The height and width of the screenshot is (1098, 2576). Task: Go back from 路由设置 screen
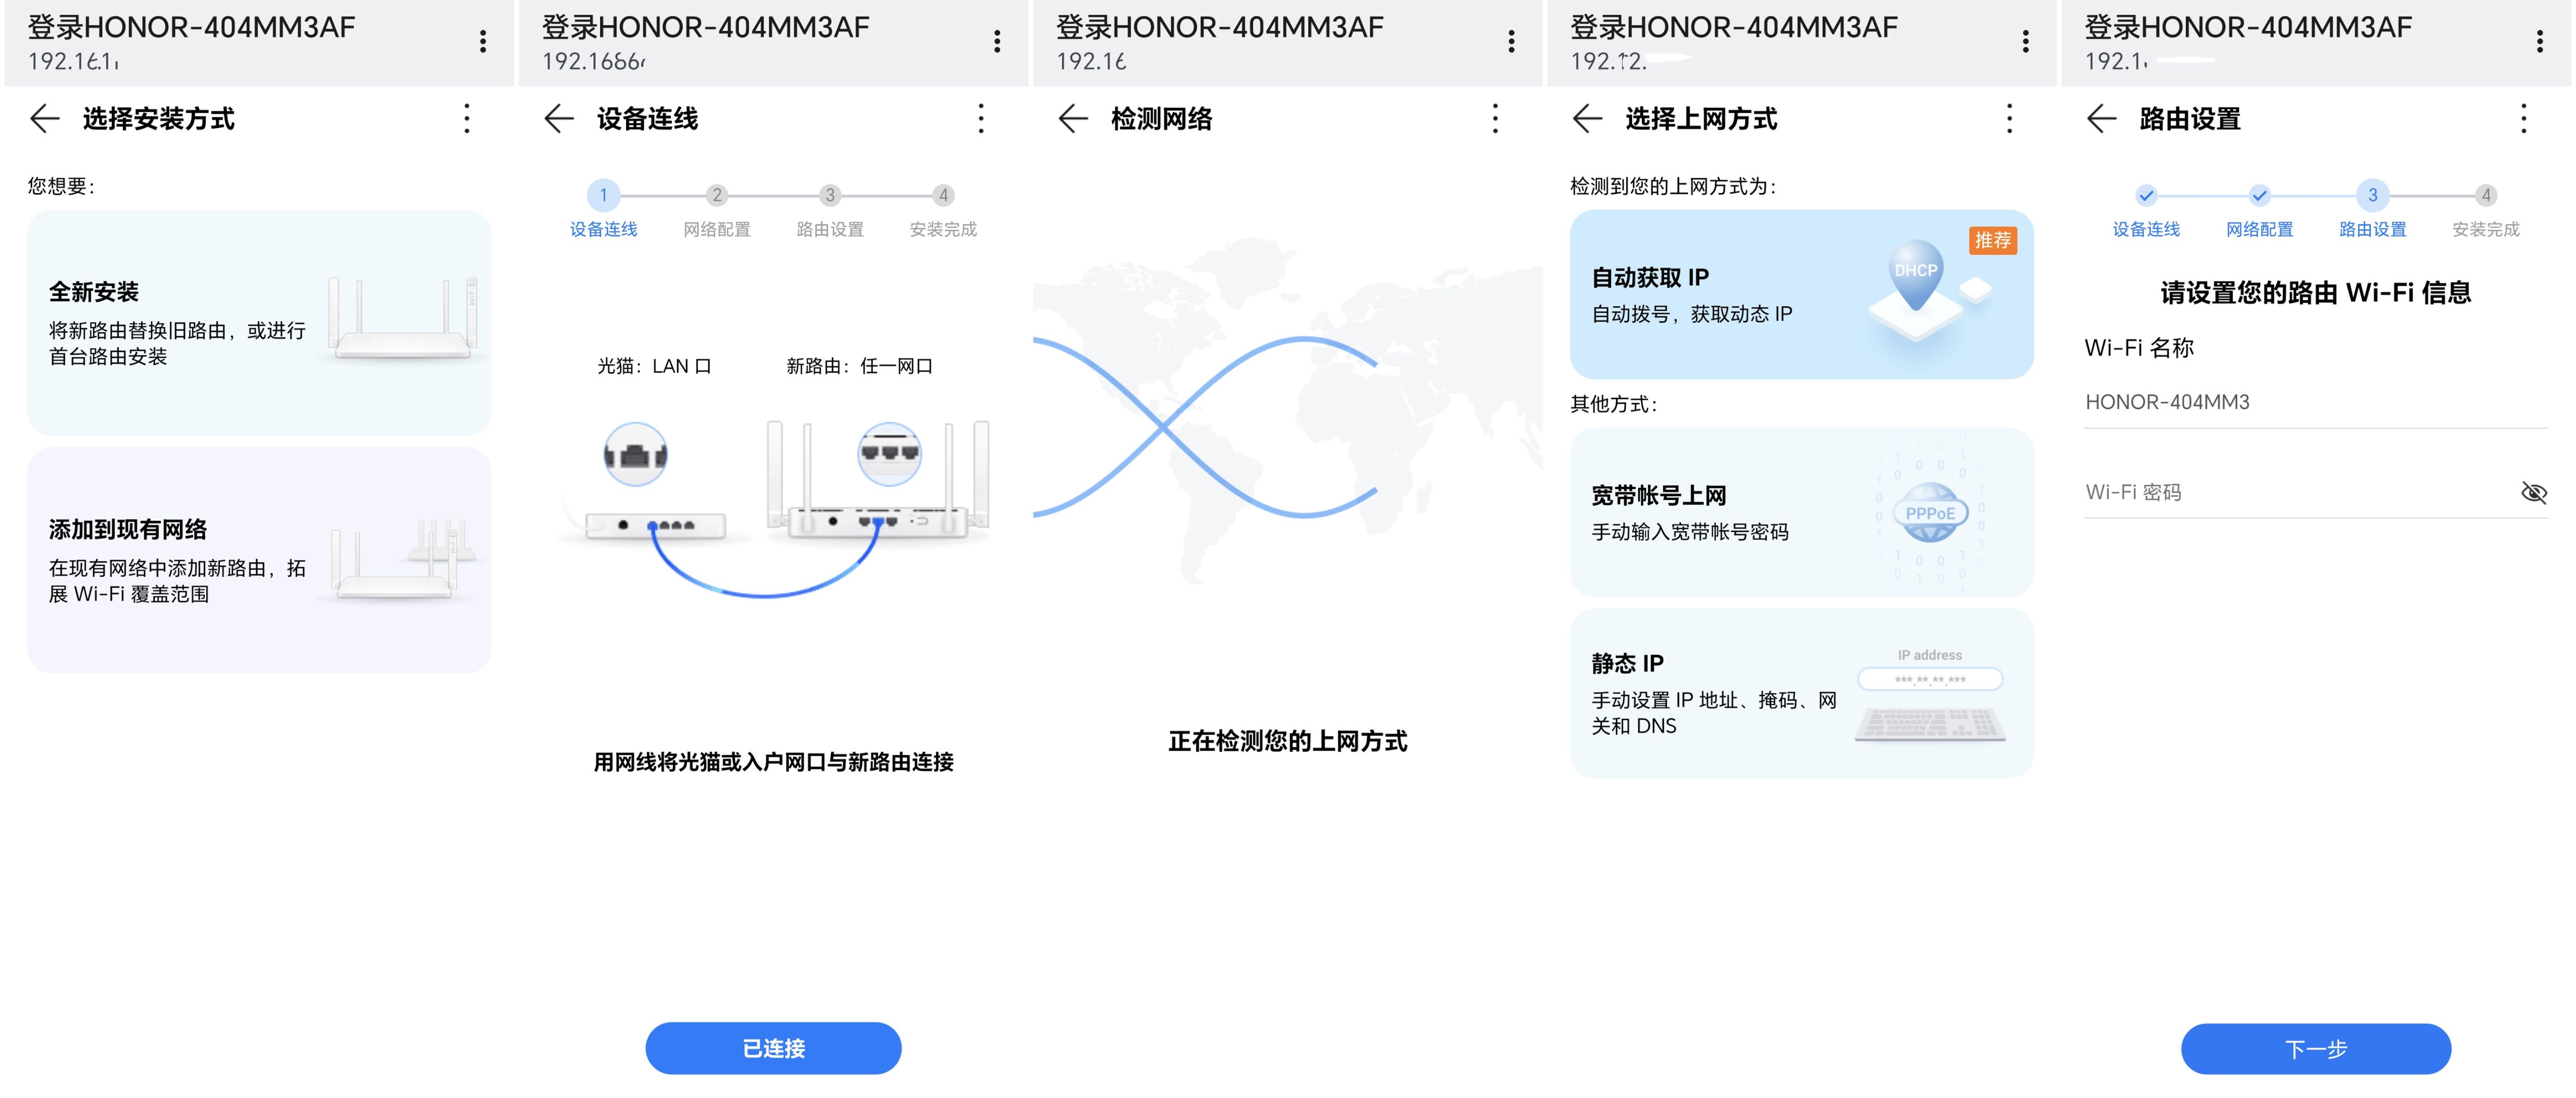click(2101, 119)
